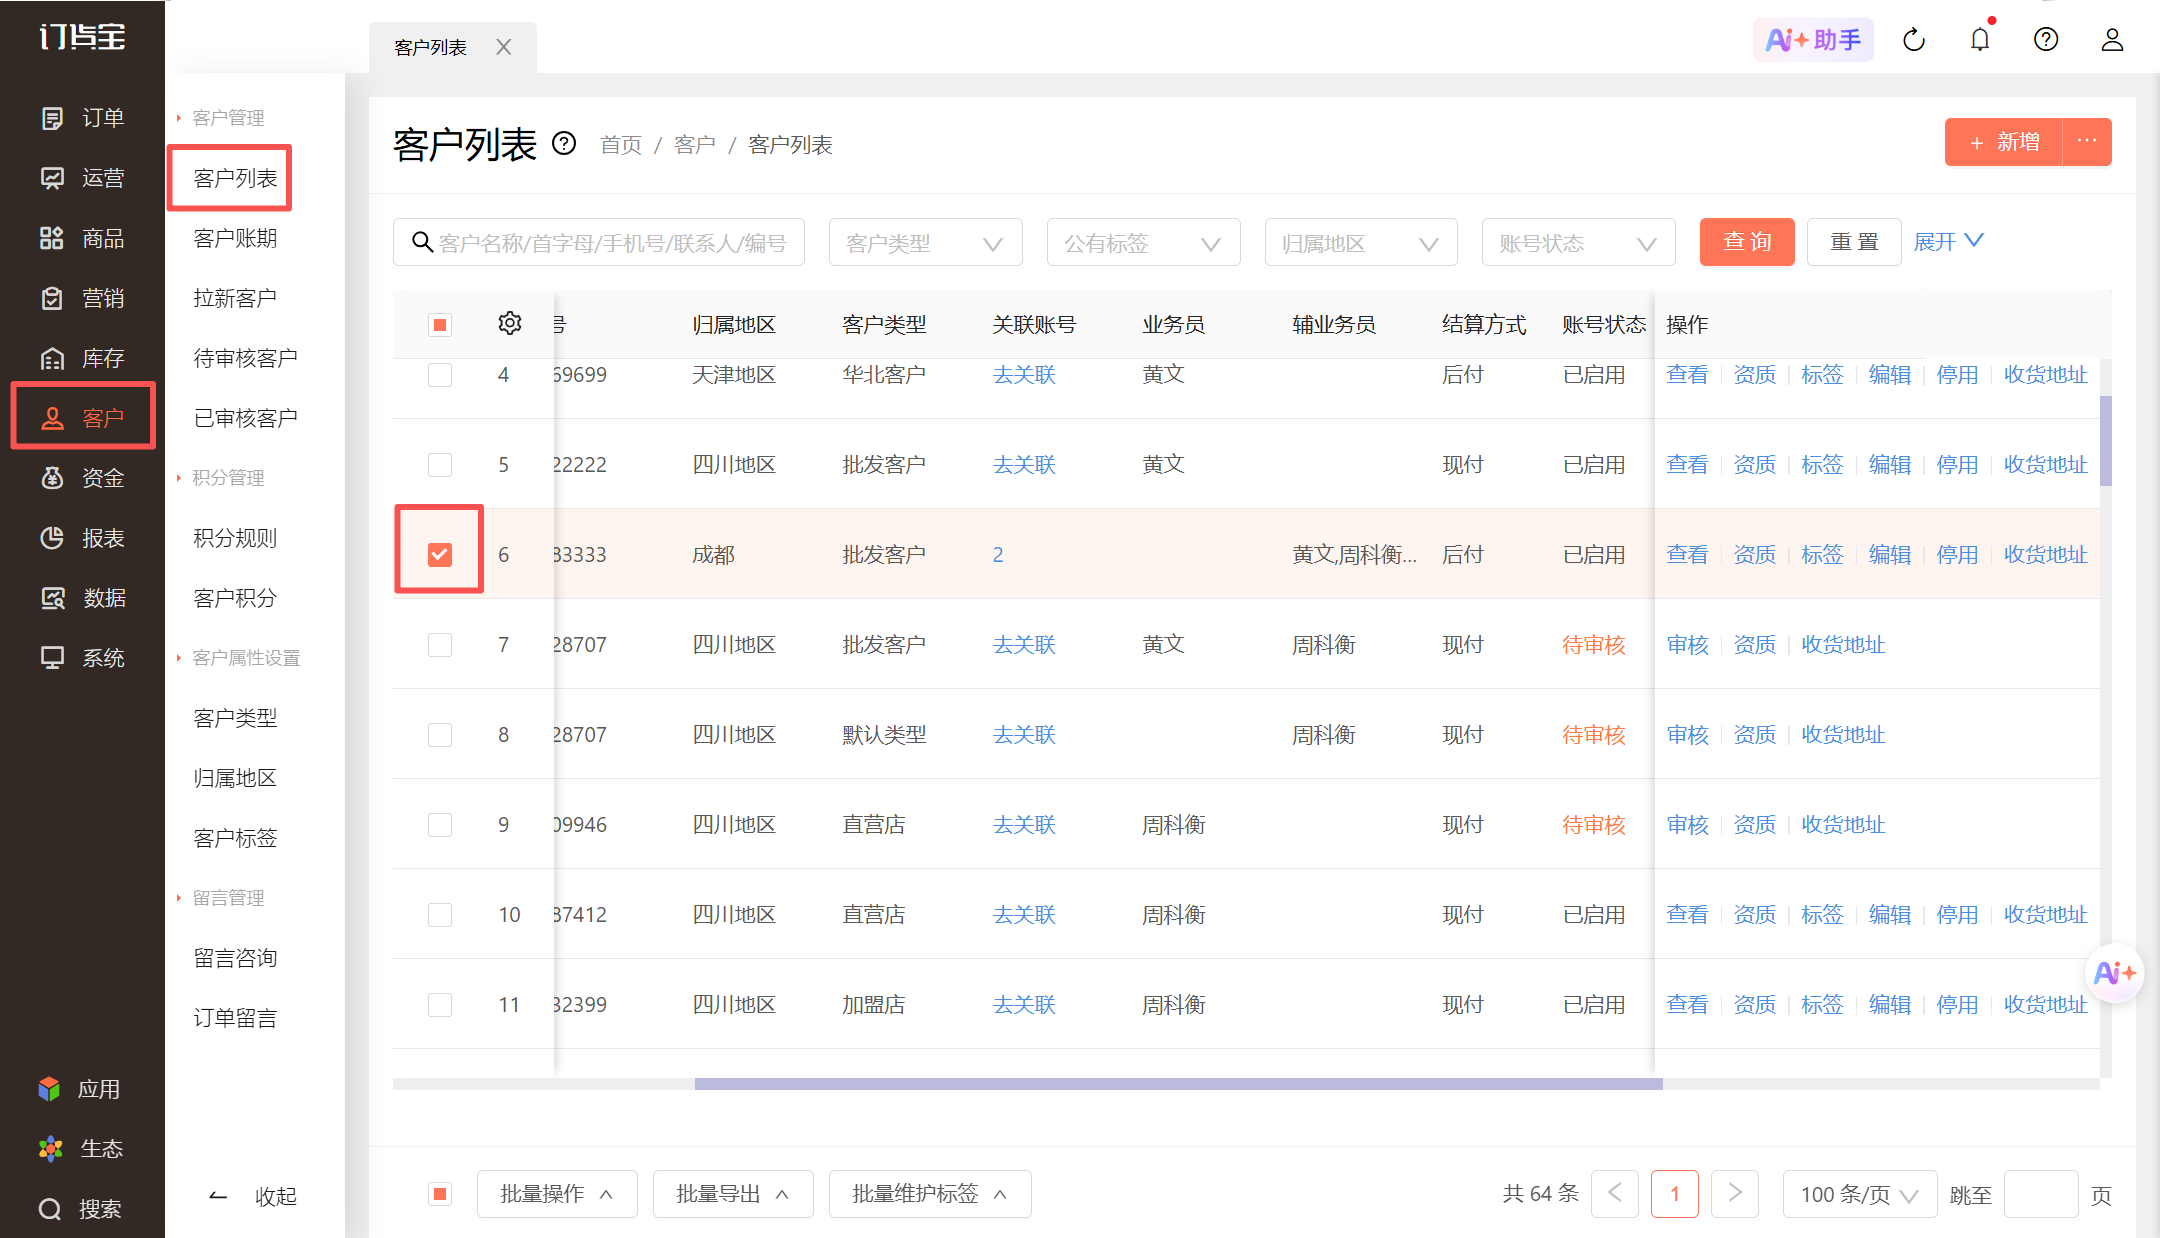Open the 公有标签 filter dropdown
Viewport: 2160px width, 1238px height.
[1144, 243]
